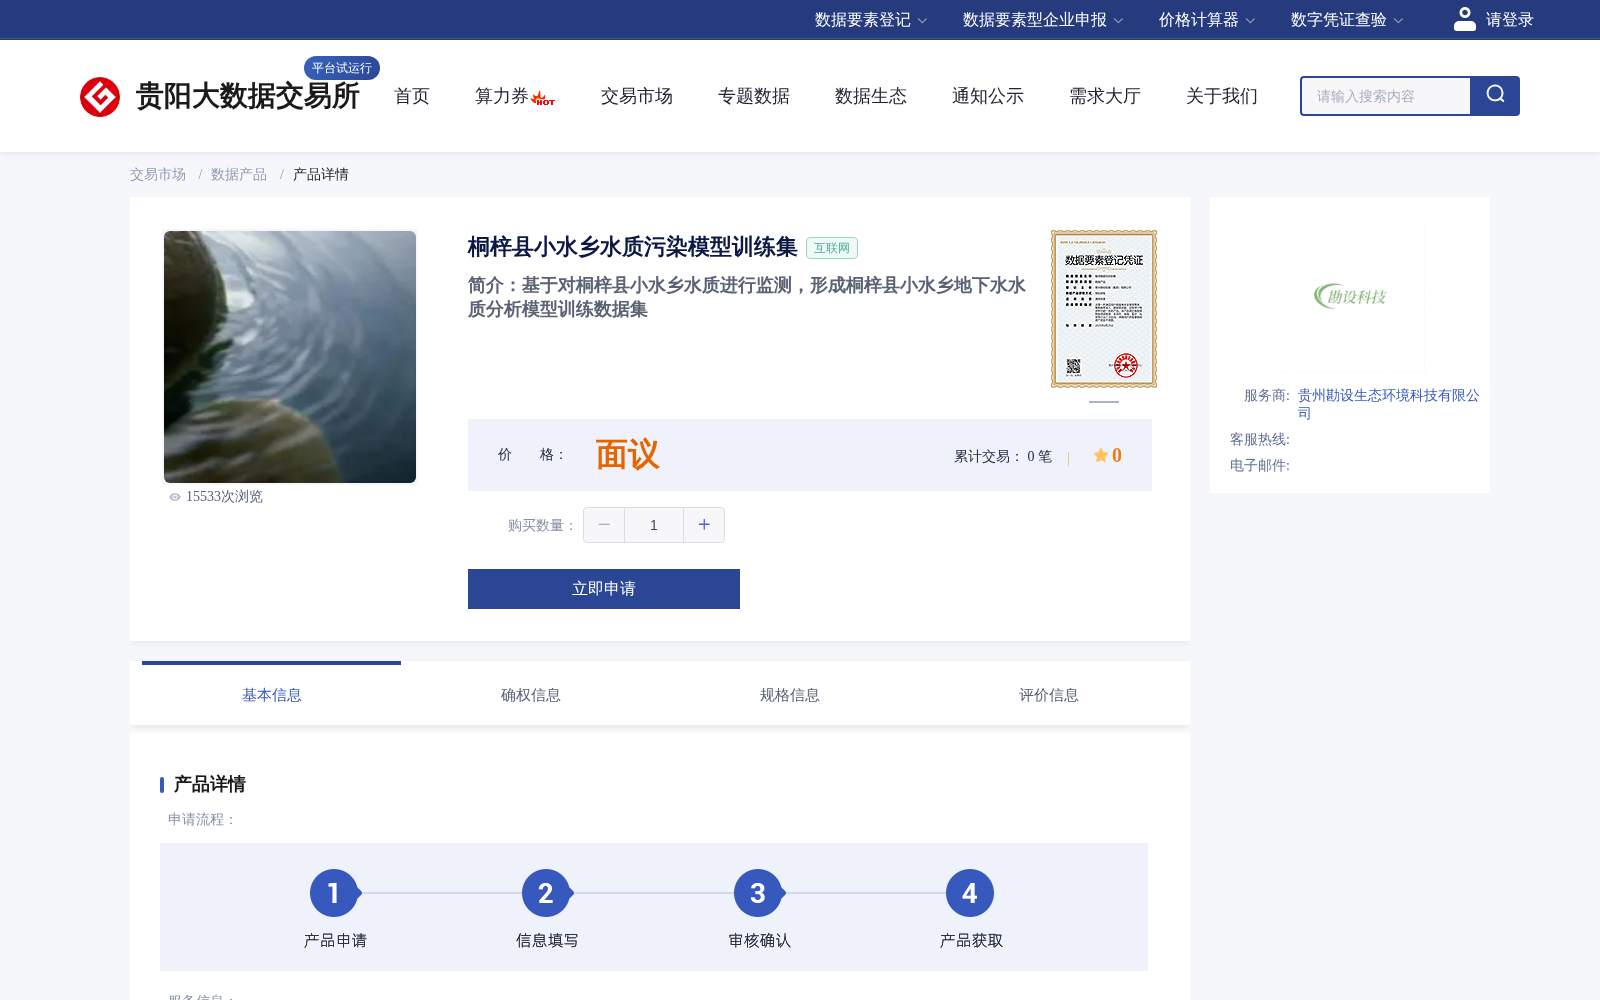Screen dimensions: 1600x1000
Task: Select the 基本信息 tab
Action: [272, 695]
